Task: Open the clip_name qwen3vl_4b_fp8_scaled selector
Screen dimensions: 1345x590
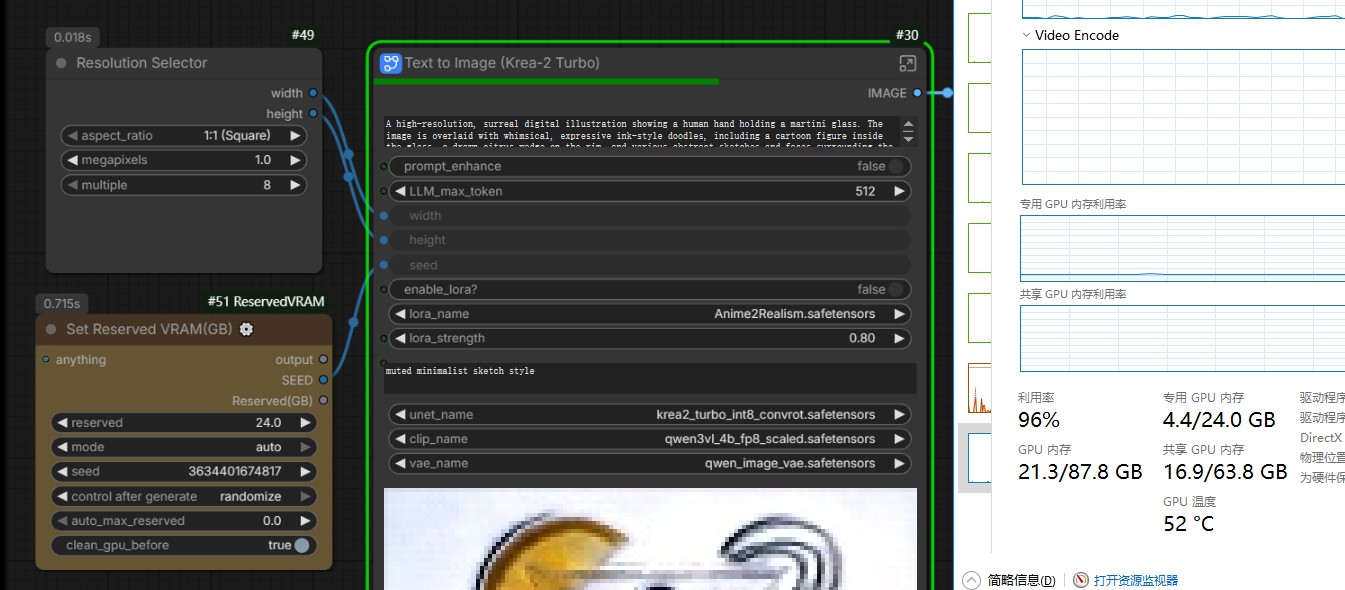Action: [x=650, y=439]
